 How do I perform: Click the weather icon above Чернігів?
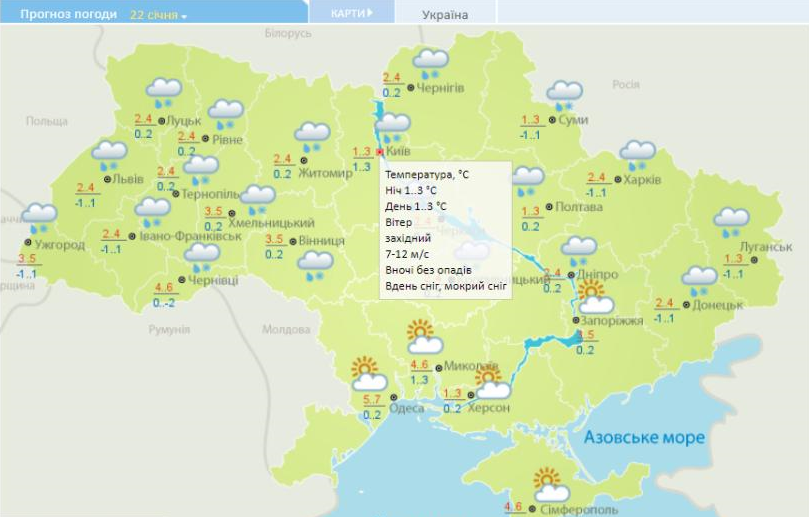(431, 62)
